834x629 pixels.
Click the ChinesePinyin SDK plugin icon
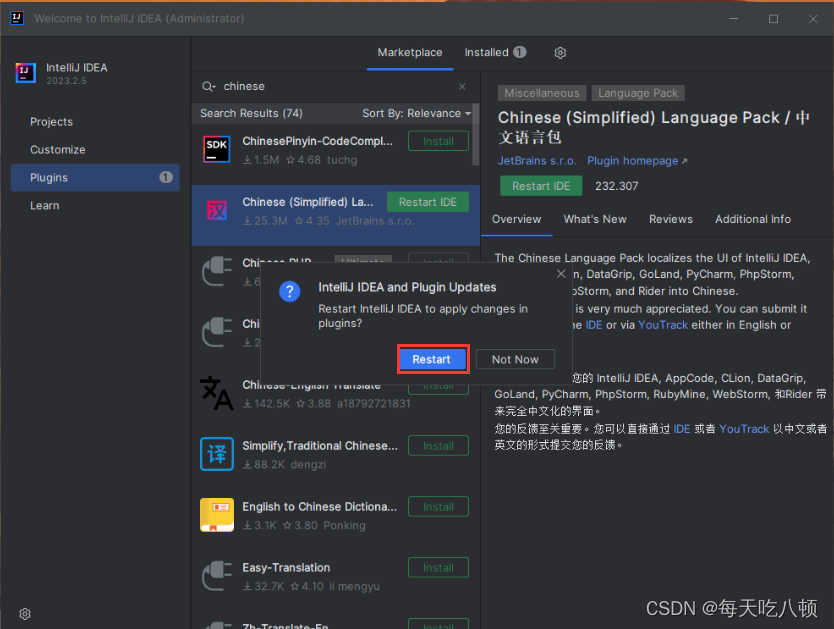217,149
